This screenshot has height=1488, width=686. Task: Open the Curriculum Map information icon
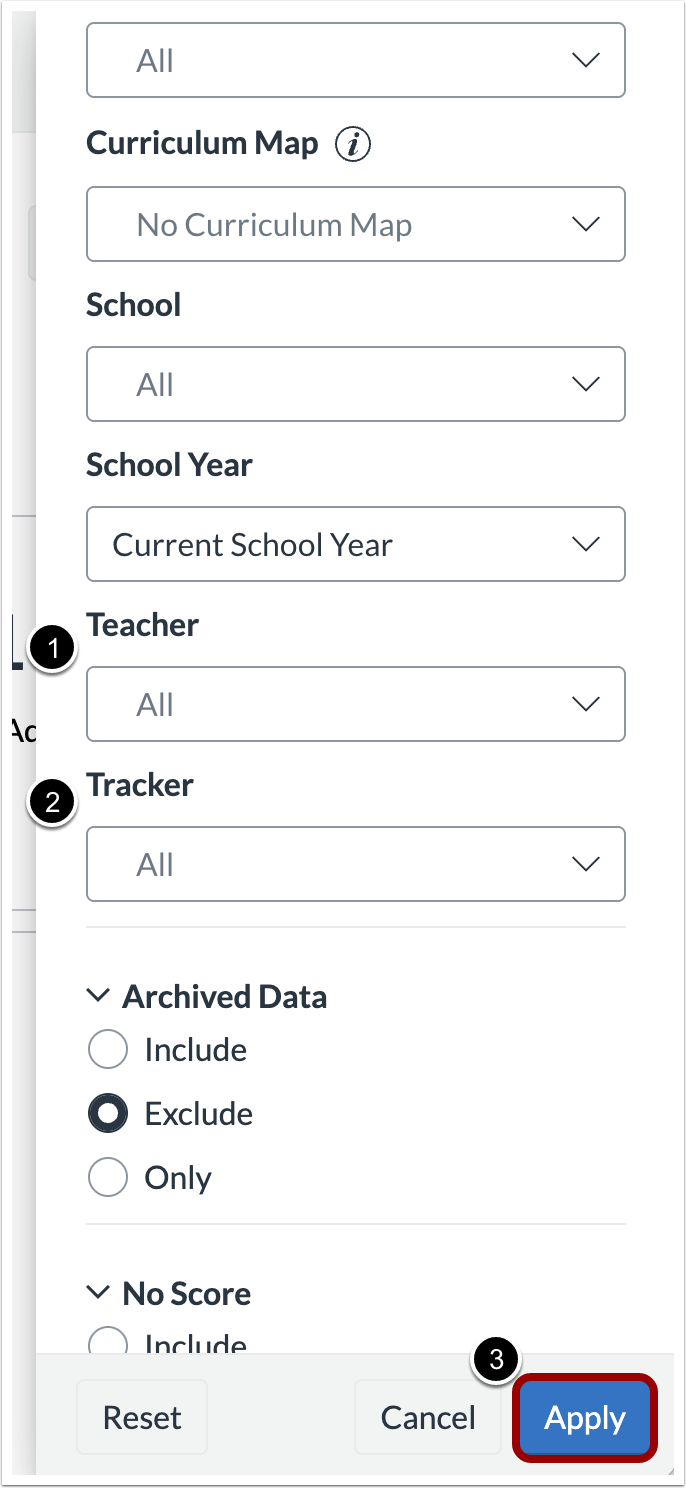point(352,144)
